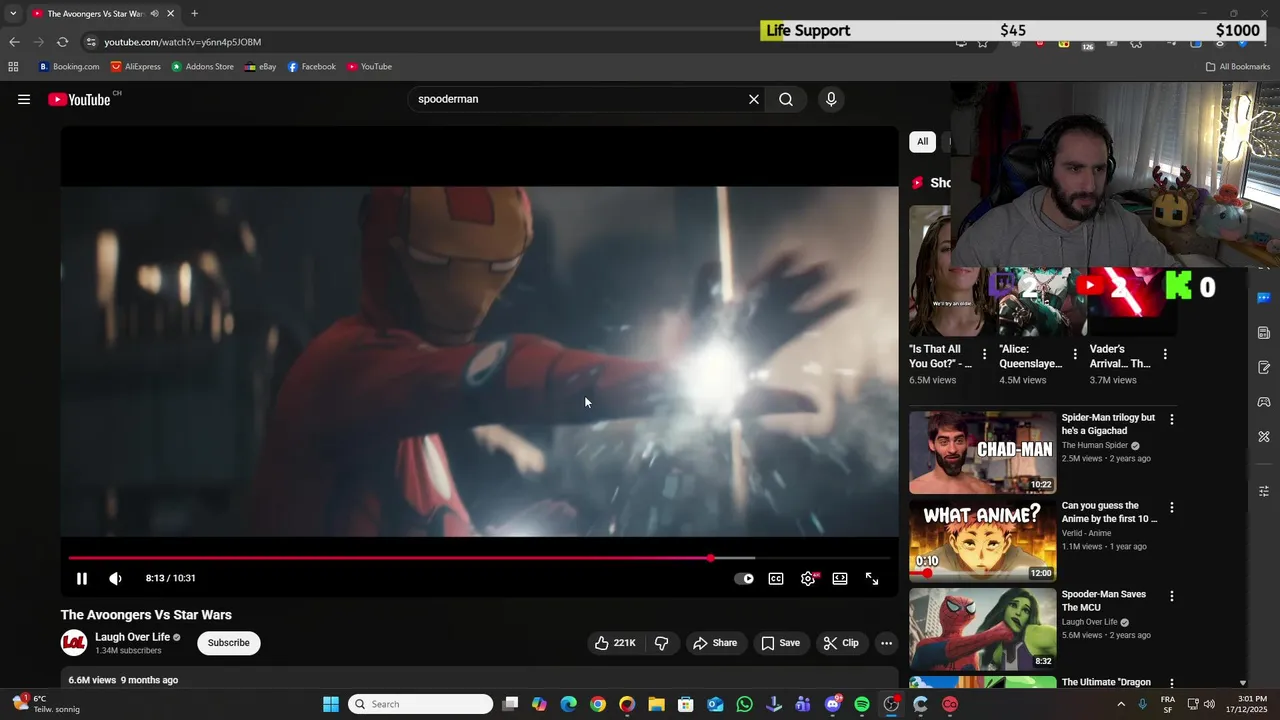
Task: Close 'The Avoongers Vs Star Wars' tab
Action: click(171, 13)
